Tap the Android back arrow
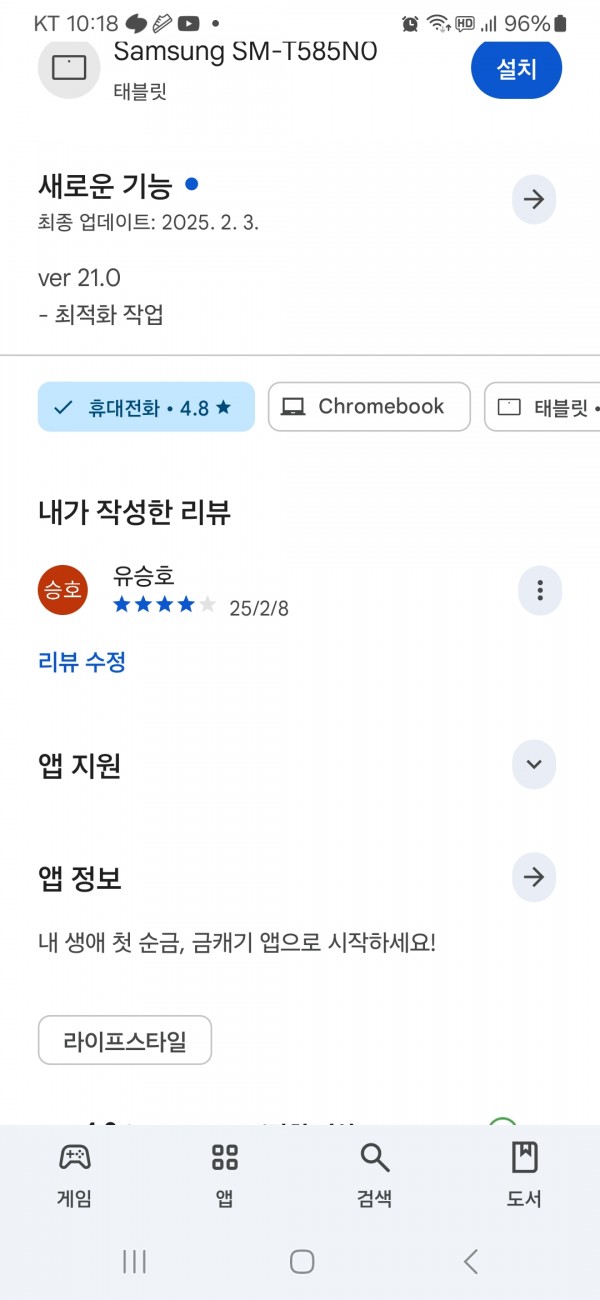Image resolution: width=600 pixels, height=1300 pixels. (470, 1261)
